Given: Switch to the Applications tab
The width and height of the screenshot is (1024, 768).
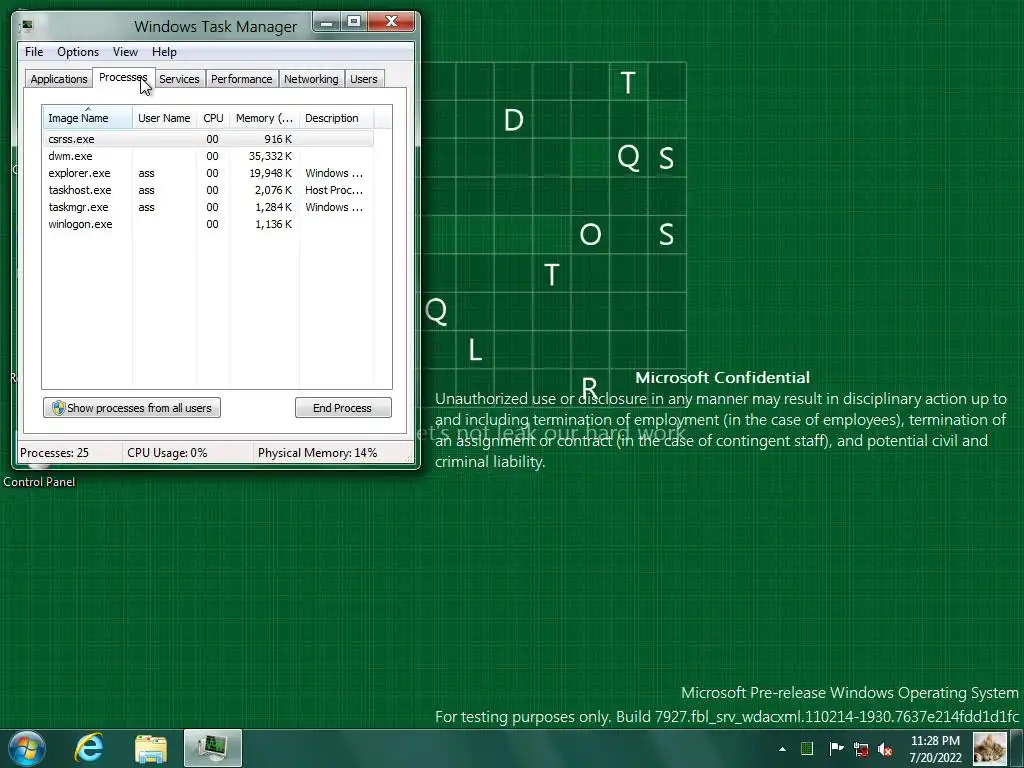Looking at the screenshot, I should (59, 79).
